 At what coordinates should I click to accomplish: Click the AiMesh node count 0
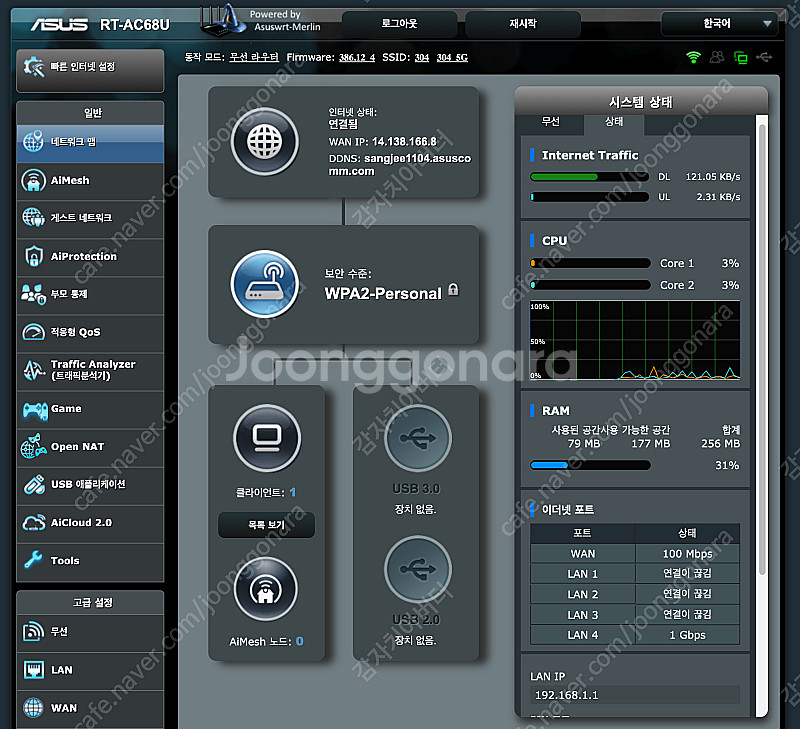[299, 641]
